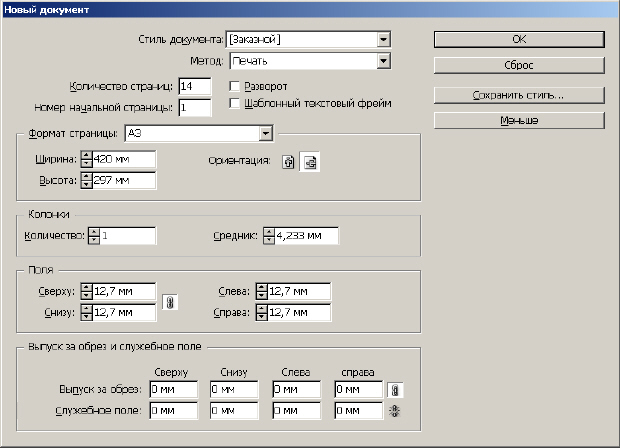Click the Высота value 297 мм

tap(124, 181)
